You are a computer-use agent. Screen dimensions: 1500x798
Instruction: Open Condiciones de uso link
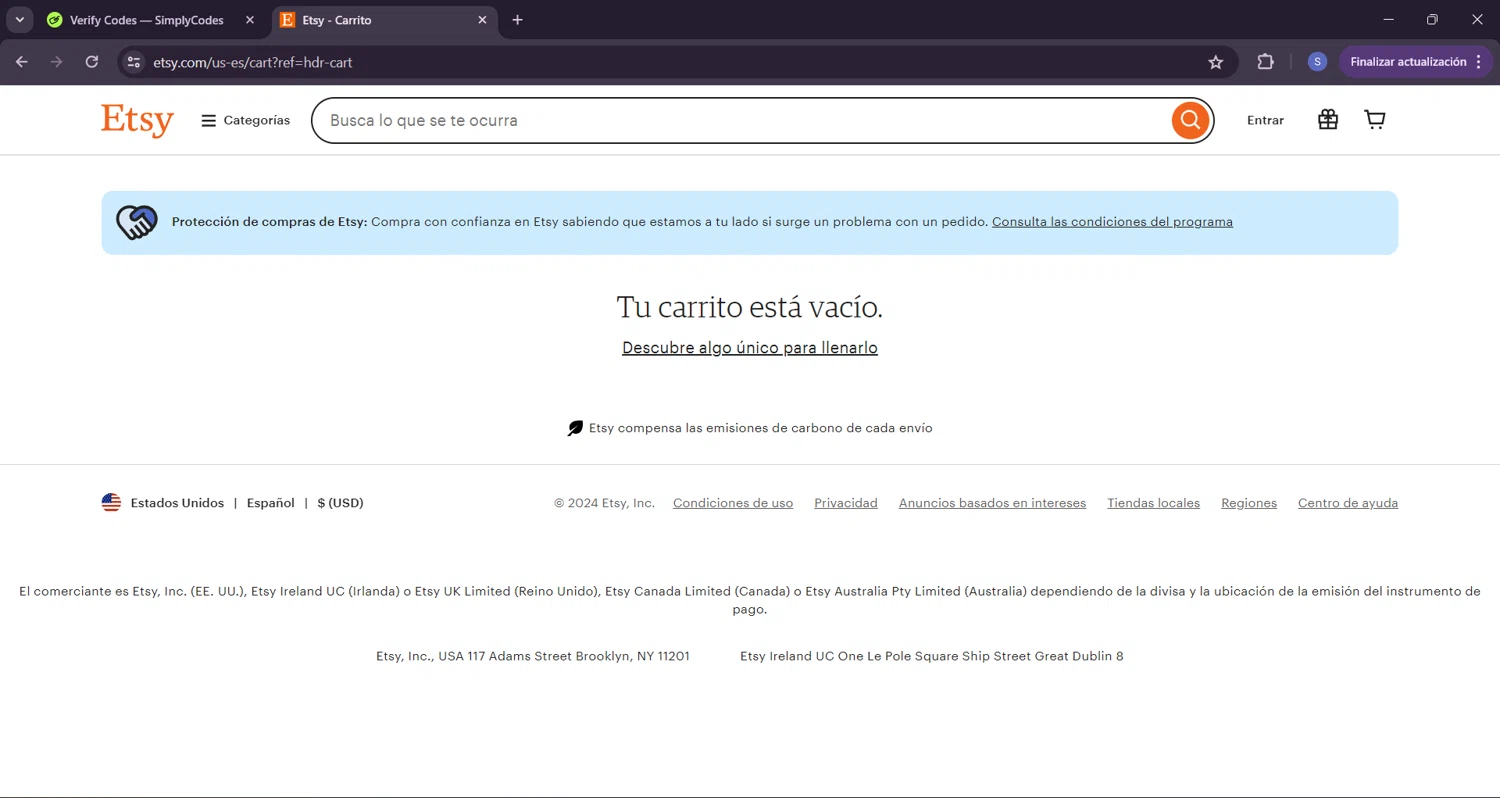click(x=733, y=503)
